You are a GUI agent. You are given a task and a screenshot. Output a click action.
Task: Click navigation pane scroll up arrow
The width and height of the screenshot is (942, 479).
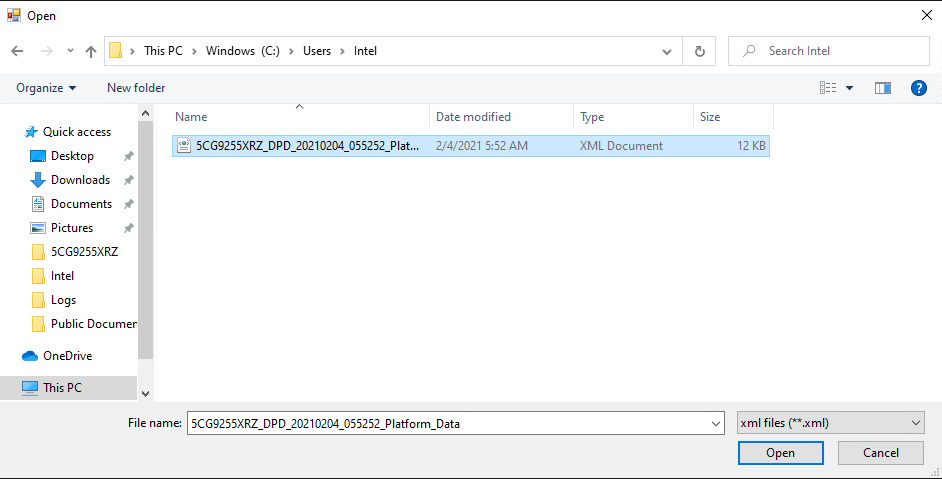coord(145,113)
